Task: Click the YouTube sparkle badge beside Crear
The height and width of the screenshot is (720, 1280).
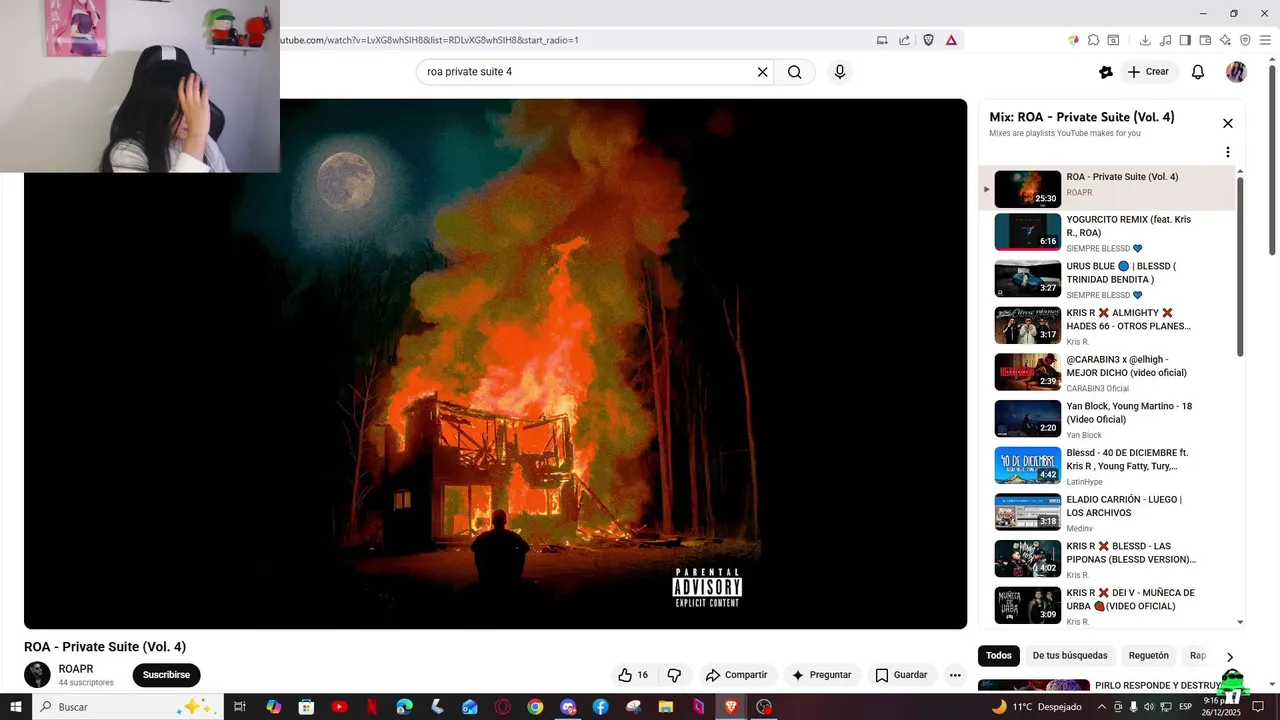Action: click(1105, 72)
